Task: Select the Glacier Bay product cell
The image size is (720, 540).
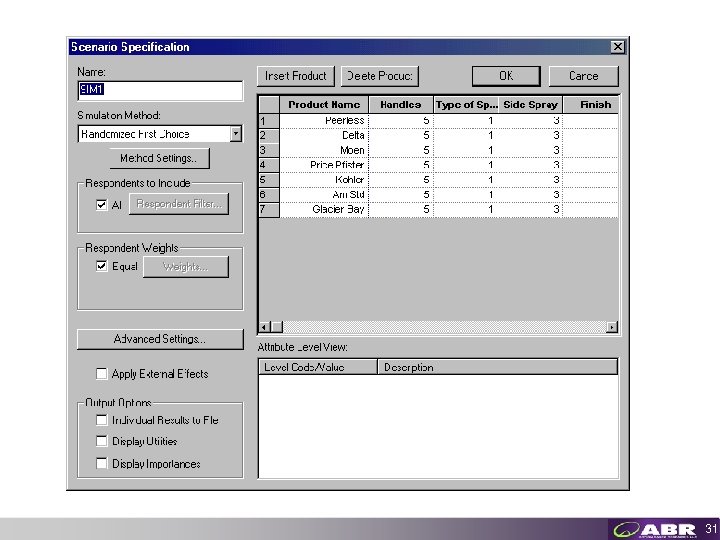Action: tap(324, 209)
